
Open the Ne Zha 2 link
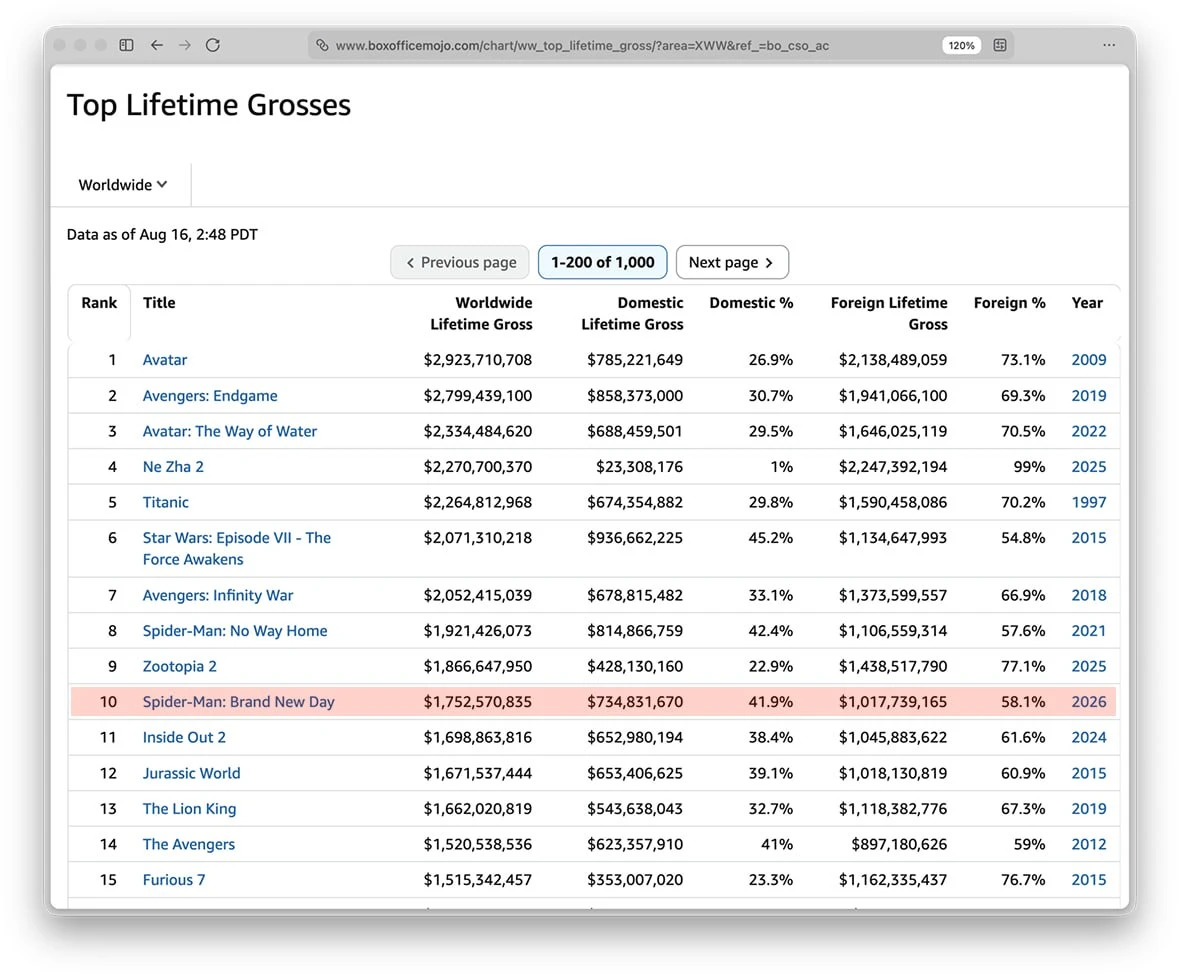(173, 467)
